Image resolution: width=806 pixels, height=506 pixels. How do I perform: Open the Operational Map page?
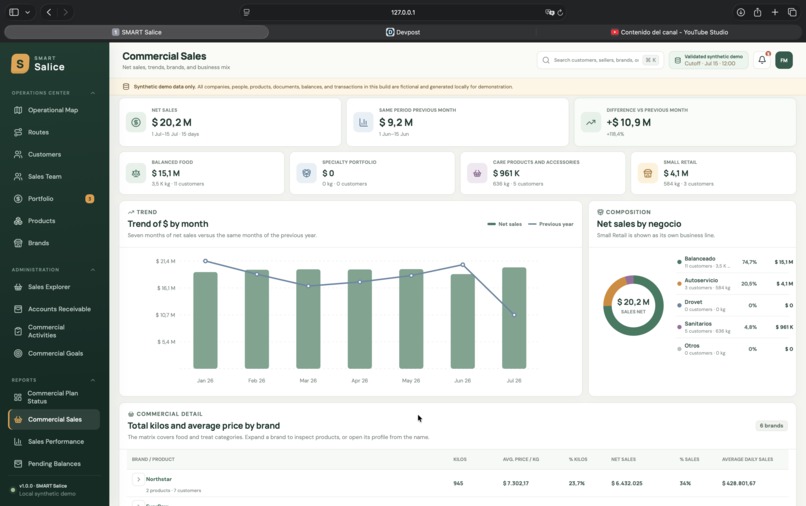(53, 110)
